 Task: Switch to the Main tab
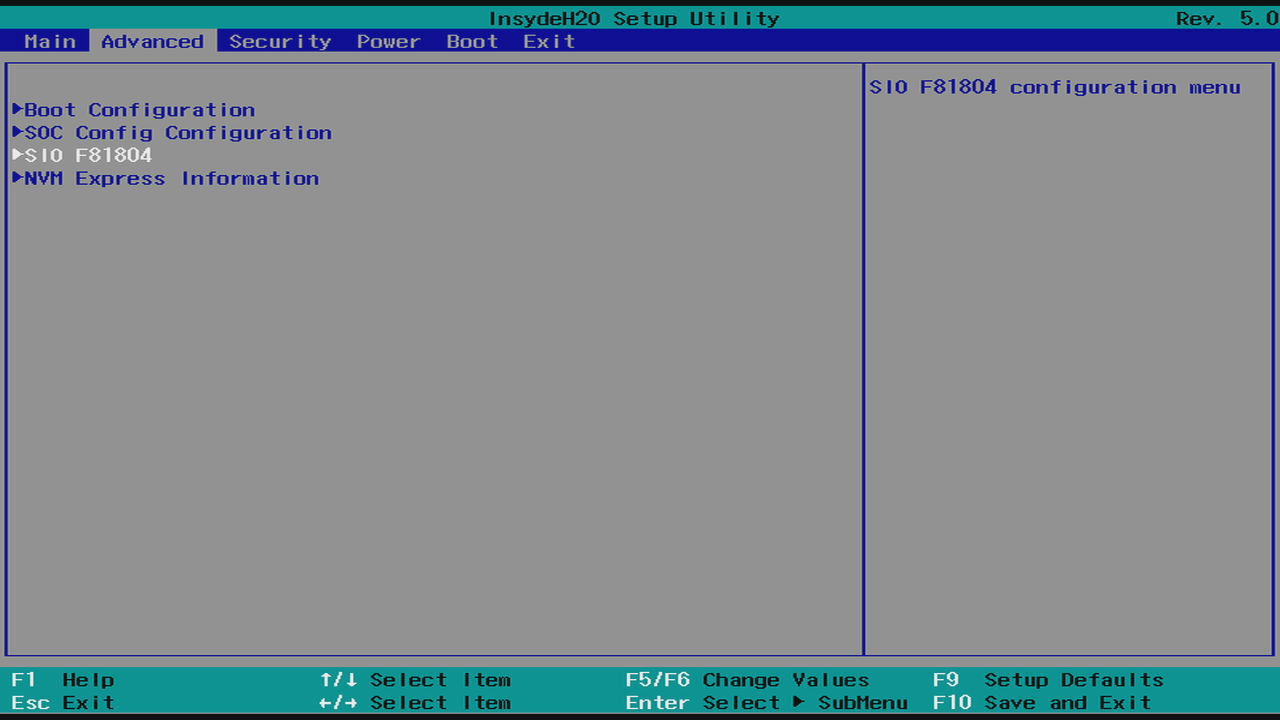point(50,41)
